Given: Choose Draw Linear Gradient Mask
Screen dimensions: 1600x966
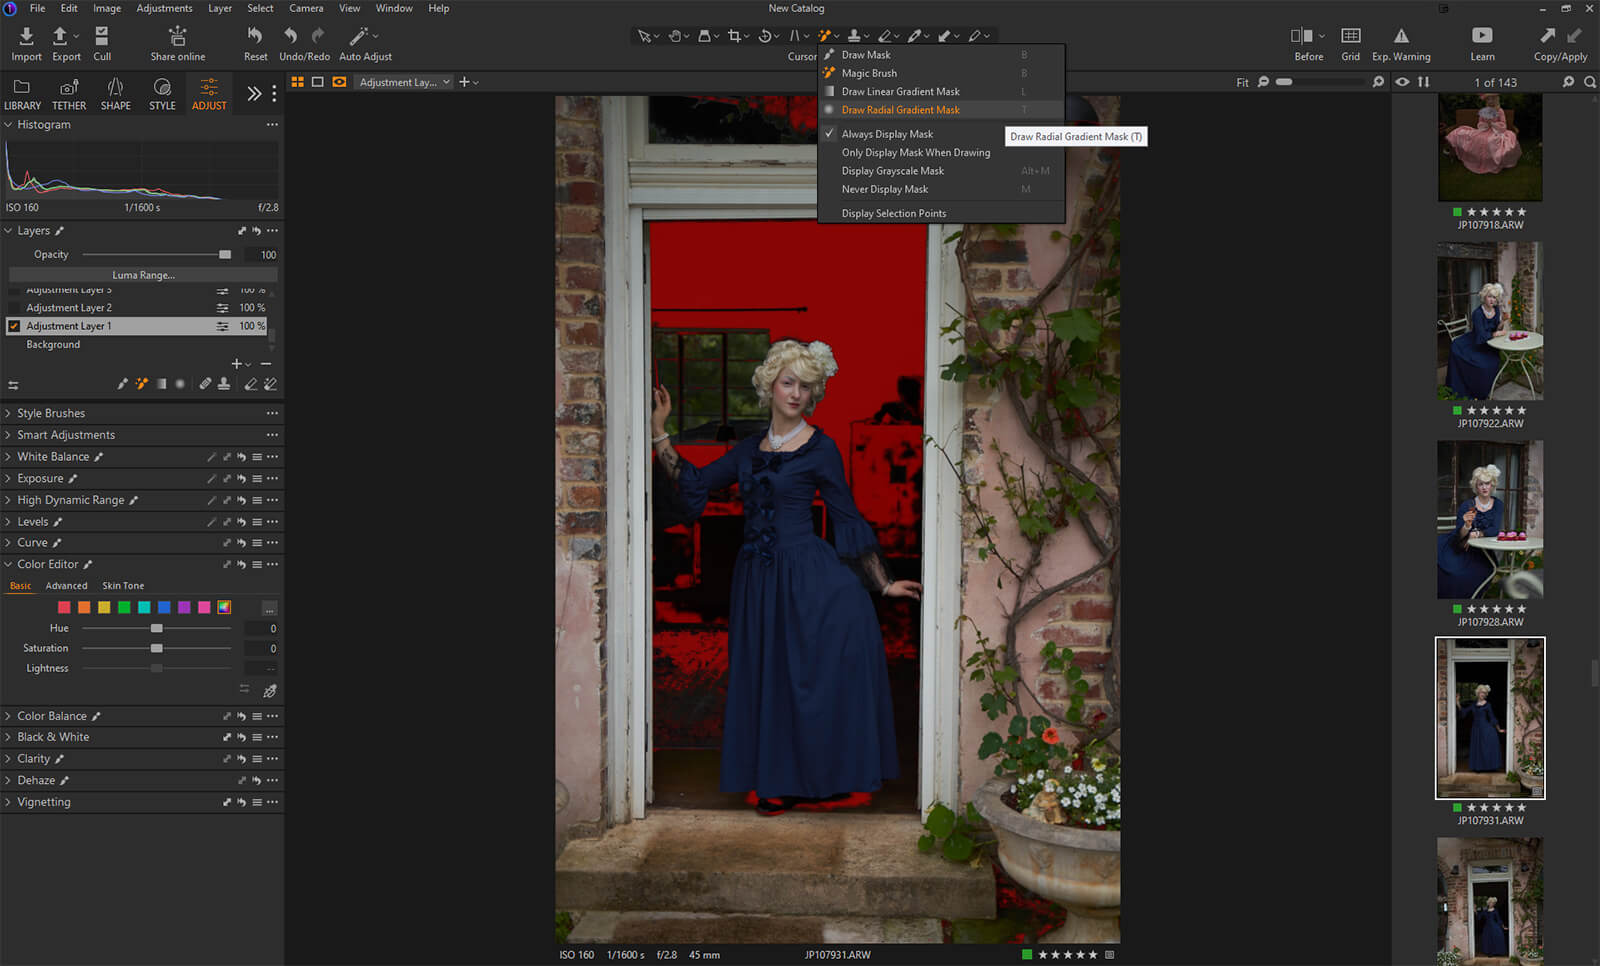Looking at the screenshot, I should (x=900, y=92).
